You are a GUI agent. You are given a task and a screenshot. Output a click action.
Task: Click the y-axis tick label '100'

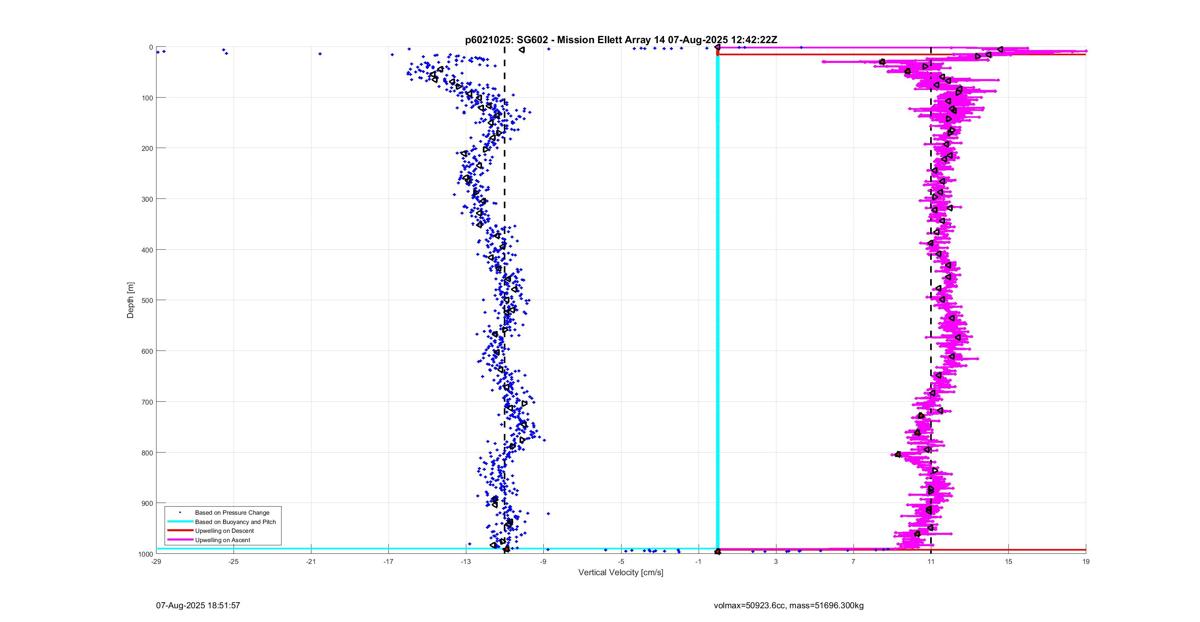point(146,98)
